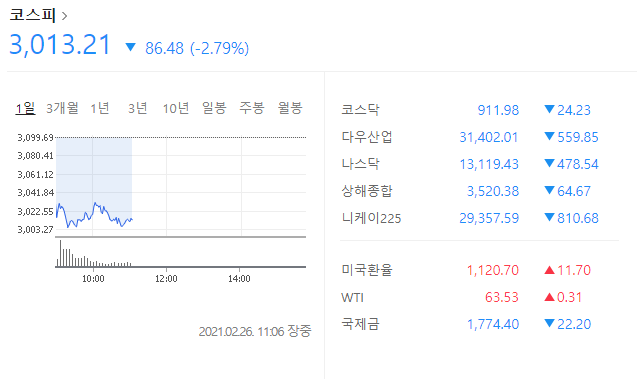Click the 3,041.84 y-axis label
This screenshot has height=379, width=640.
pos(36,193)
